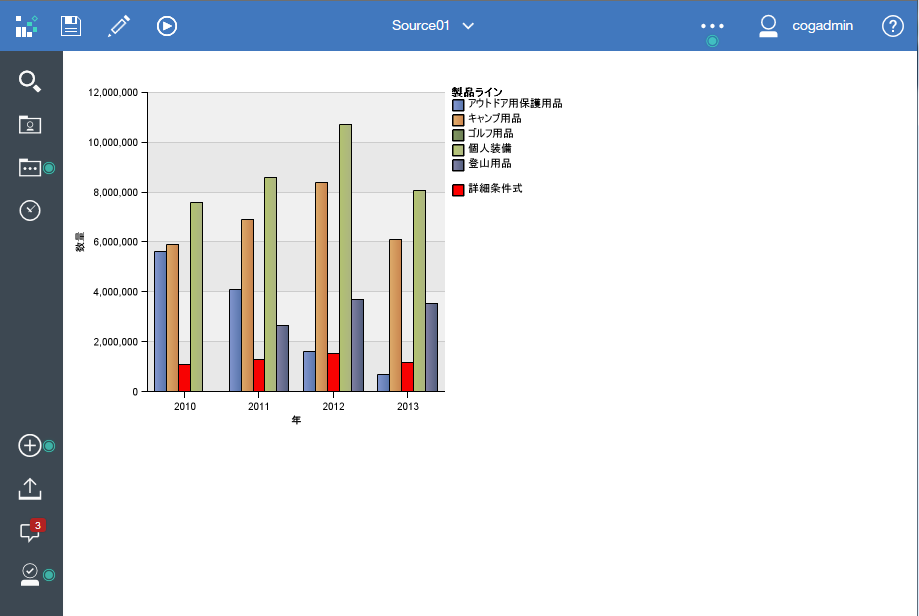
Task: Click the Upload files arrow icon
Action: [30, 489]
